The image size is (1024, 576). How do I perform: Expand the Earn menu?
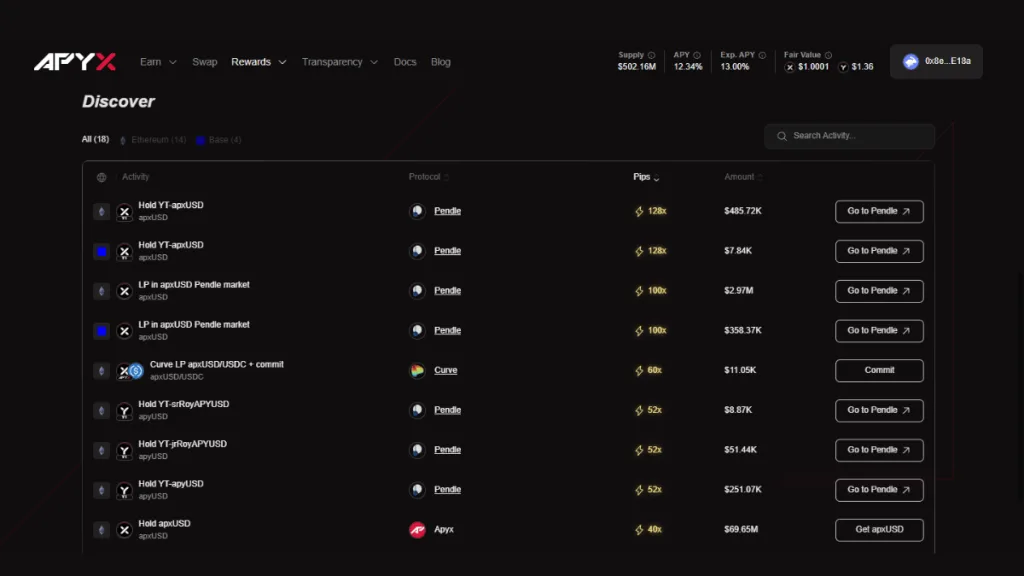pyautogui.click(x=158, y=62)
